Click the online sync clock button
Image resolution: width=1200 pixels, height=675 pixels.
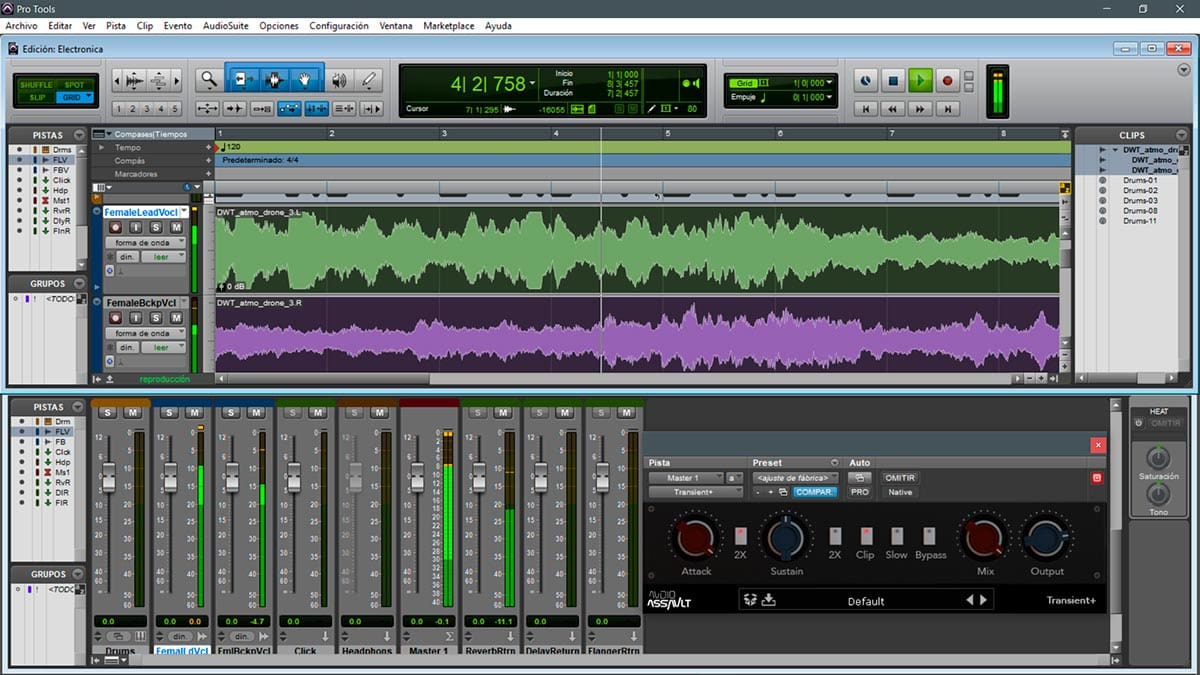point(867,81)
